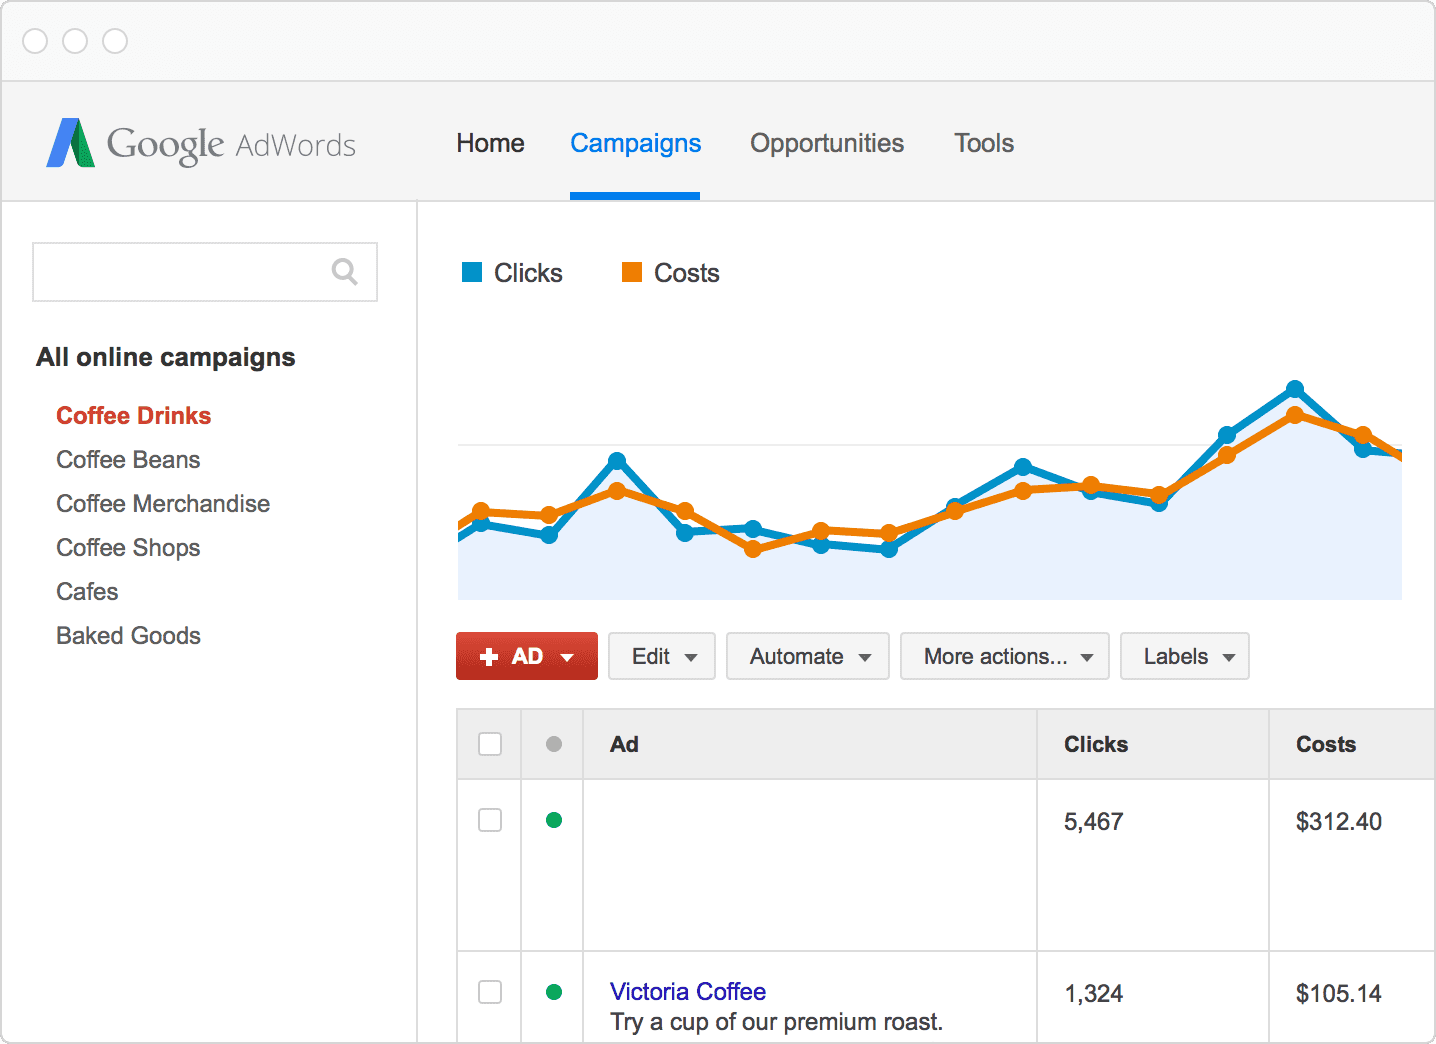The height and width of the screenshot is (1044, 1436).
Task: Click green status dot in 5,467 clicks row
Action: (554, 820)
